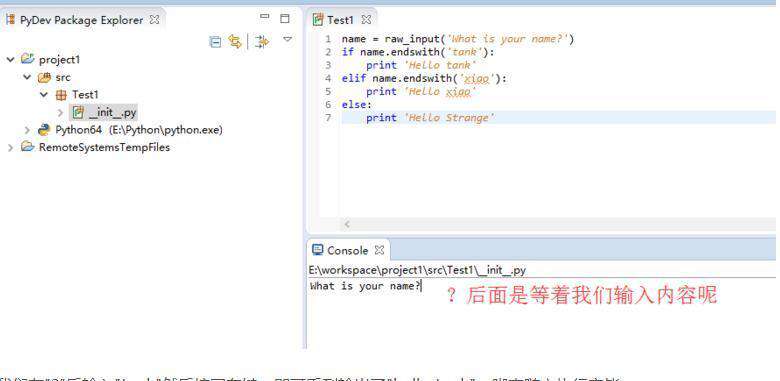Close the Test1 editor tab
Viewport: 780px width, 381px height.
click(366, 20)
